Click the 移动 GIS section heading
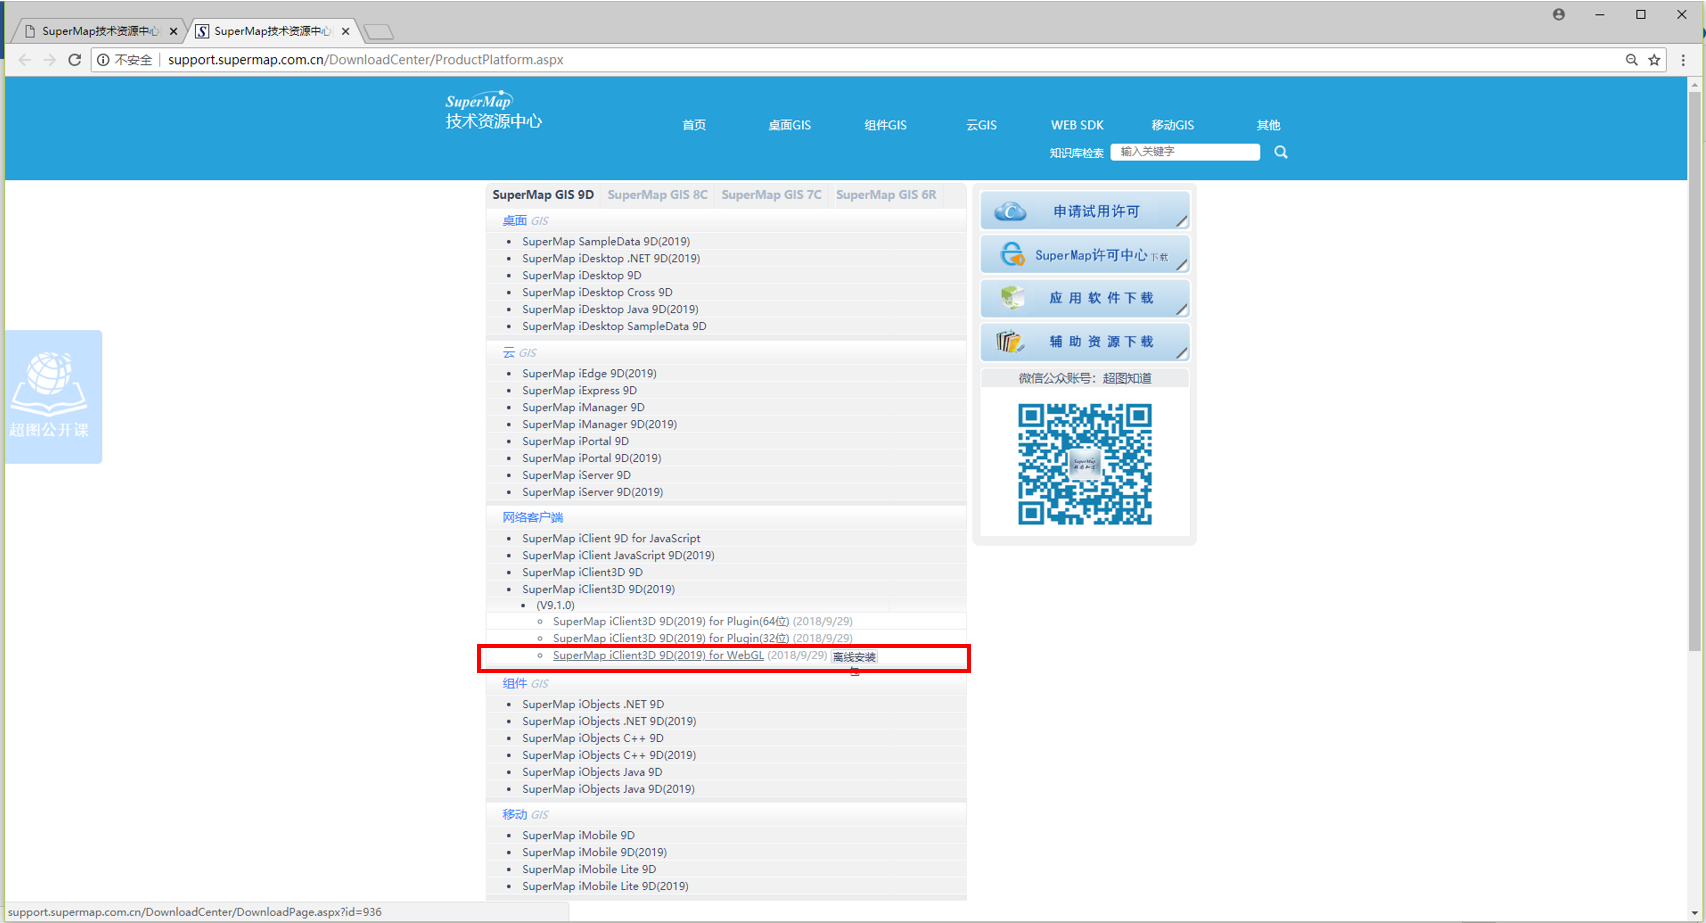Viewport: 1706px width, 923px height. [525, 814]
